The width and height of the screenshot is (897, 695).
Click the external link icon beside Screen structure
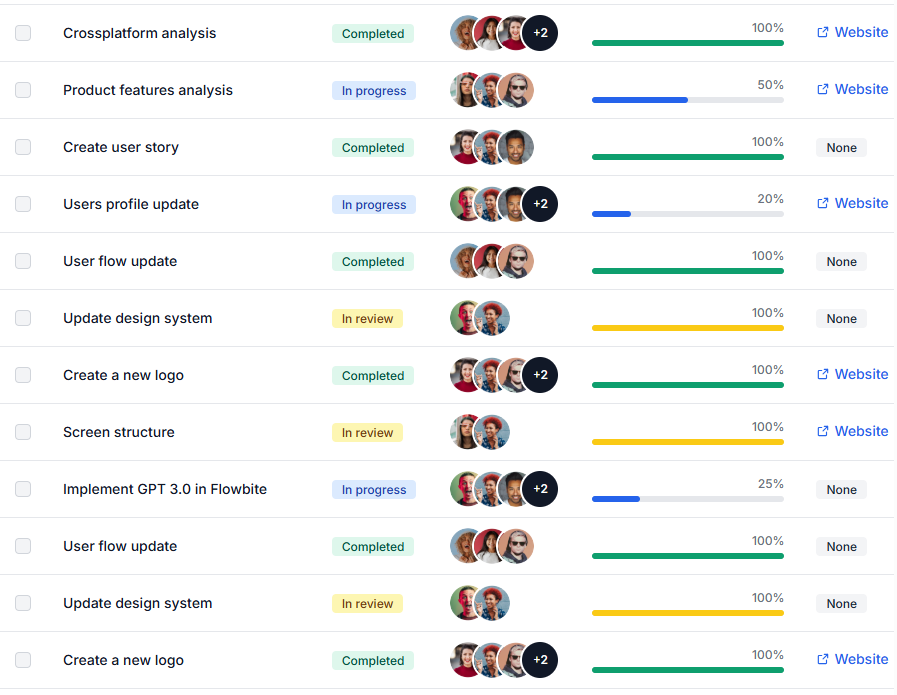tap(825, 431)
